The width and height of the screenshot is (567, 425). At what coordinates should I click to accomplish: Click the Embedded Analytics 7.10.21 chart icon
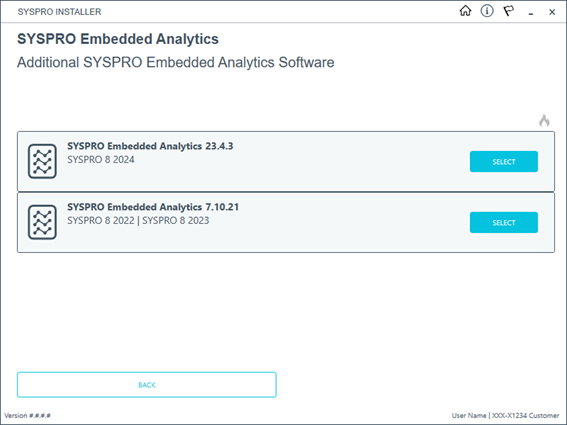pyautogui.click(x=42, y=222)
